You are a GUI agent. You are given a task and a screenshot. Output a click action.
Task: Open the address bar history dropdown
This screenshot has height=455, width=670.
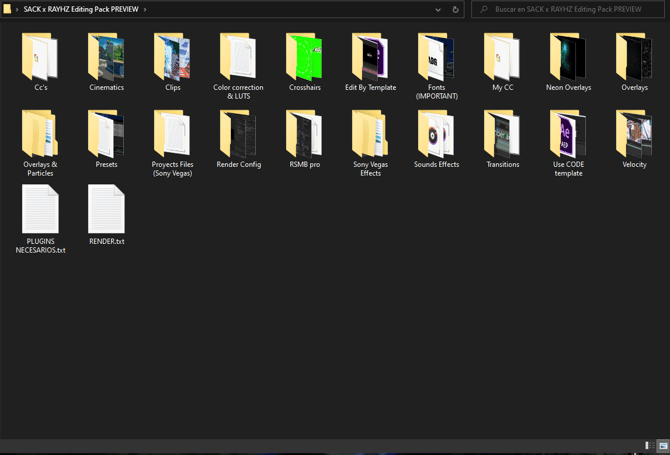pos(438,9)
